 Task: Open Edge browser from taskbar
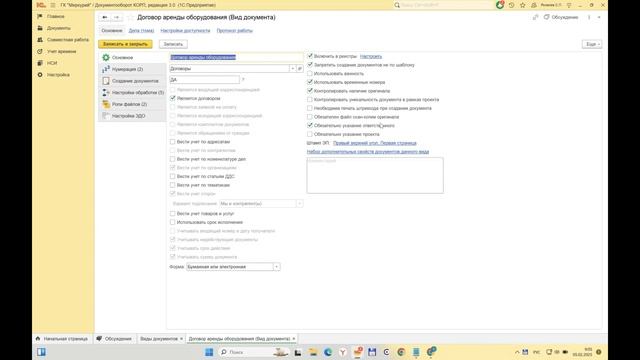(x=328, y=352)
